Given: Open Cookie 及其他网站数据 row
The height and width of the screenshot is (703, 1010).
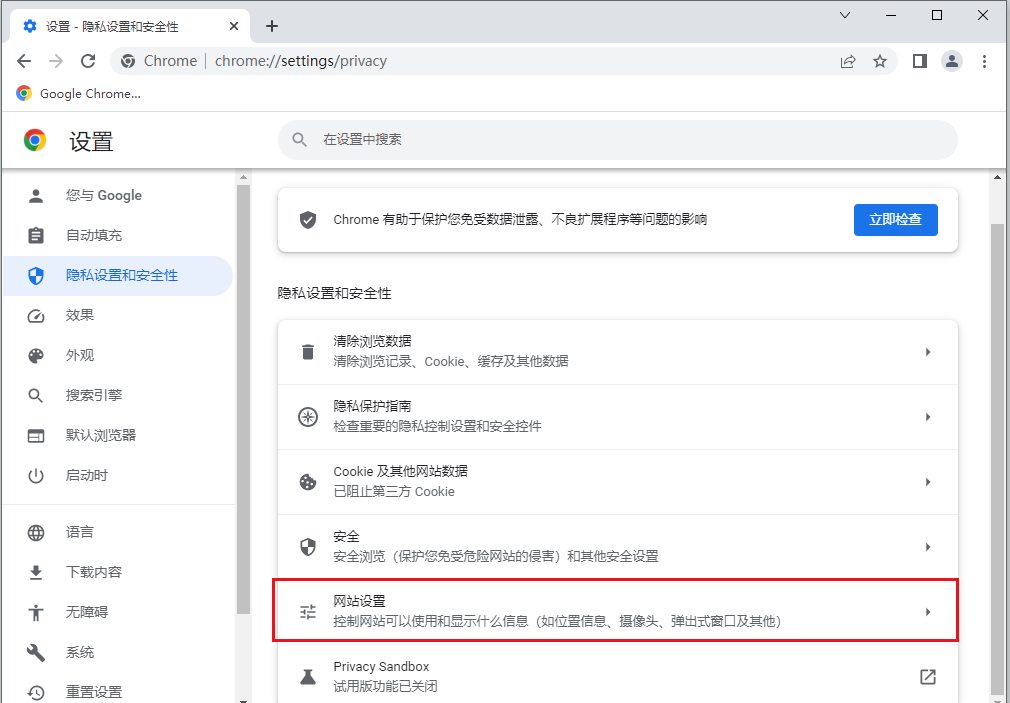Looking at the screenshot, I should tap(618, 482).
